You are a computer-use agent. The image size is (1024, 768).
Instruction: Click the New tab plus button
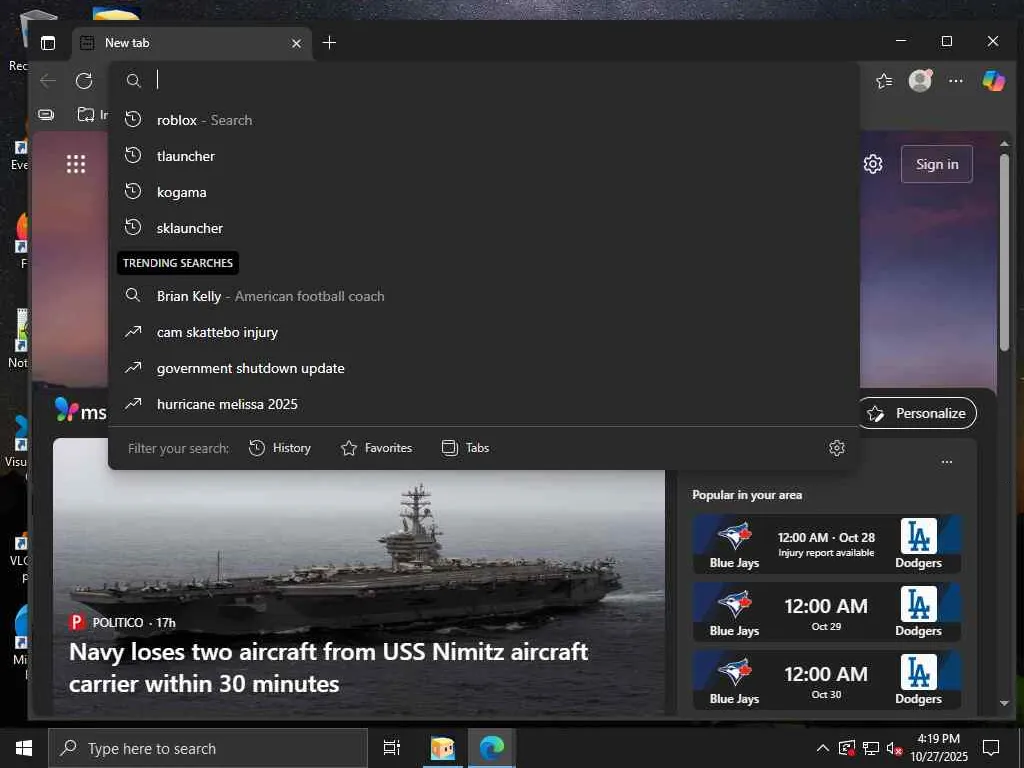pos(329,42)
